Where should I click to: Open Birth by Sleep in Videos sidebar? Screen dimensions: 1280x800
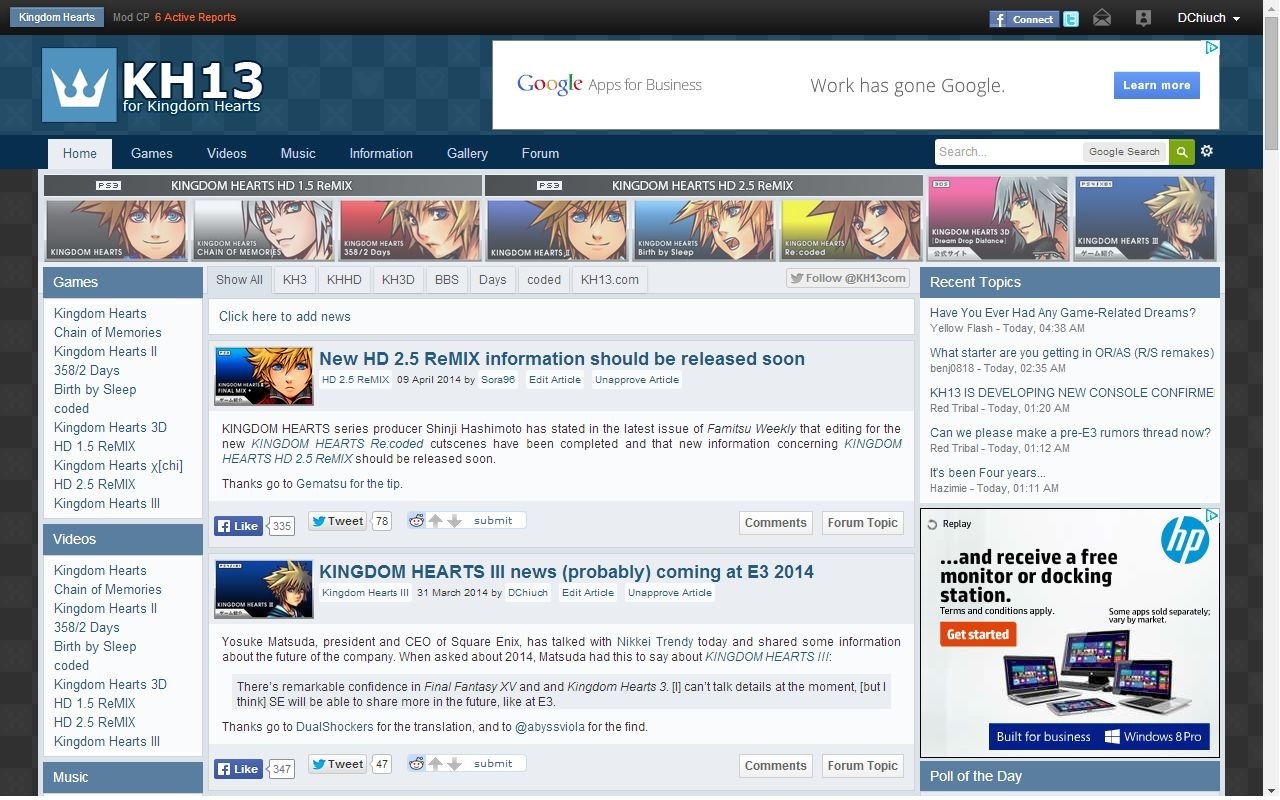click(95, 646)
